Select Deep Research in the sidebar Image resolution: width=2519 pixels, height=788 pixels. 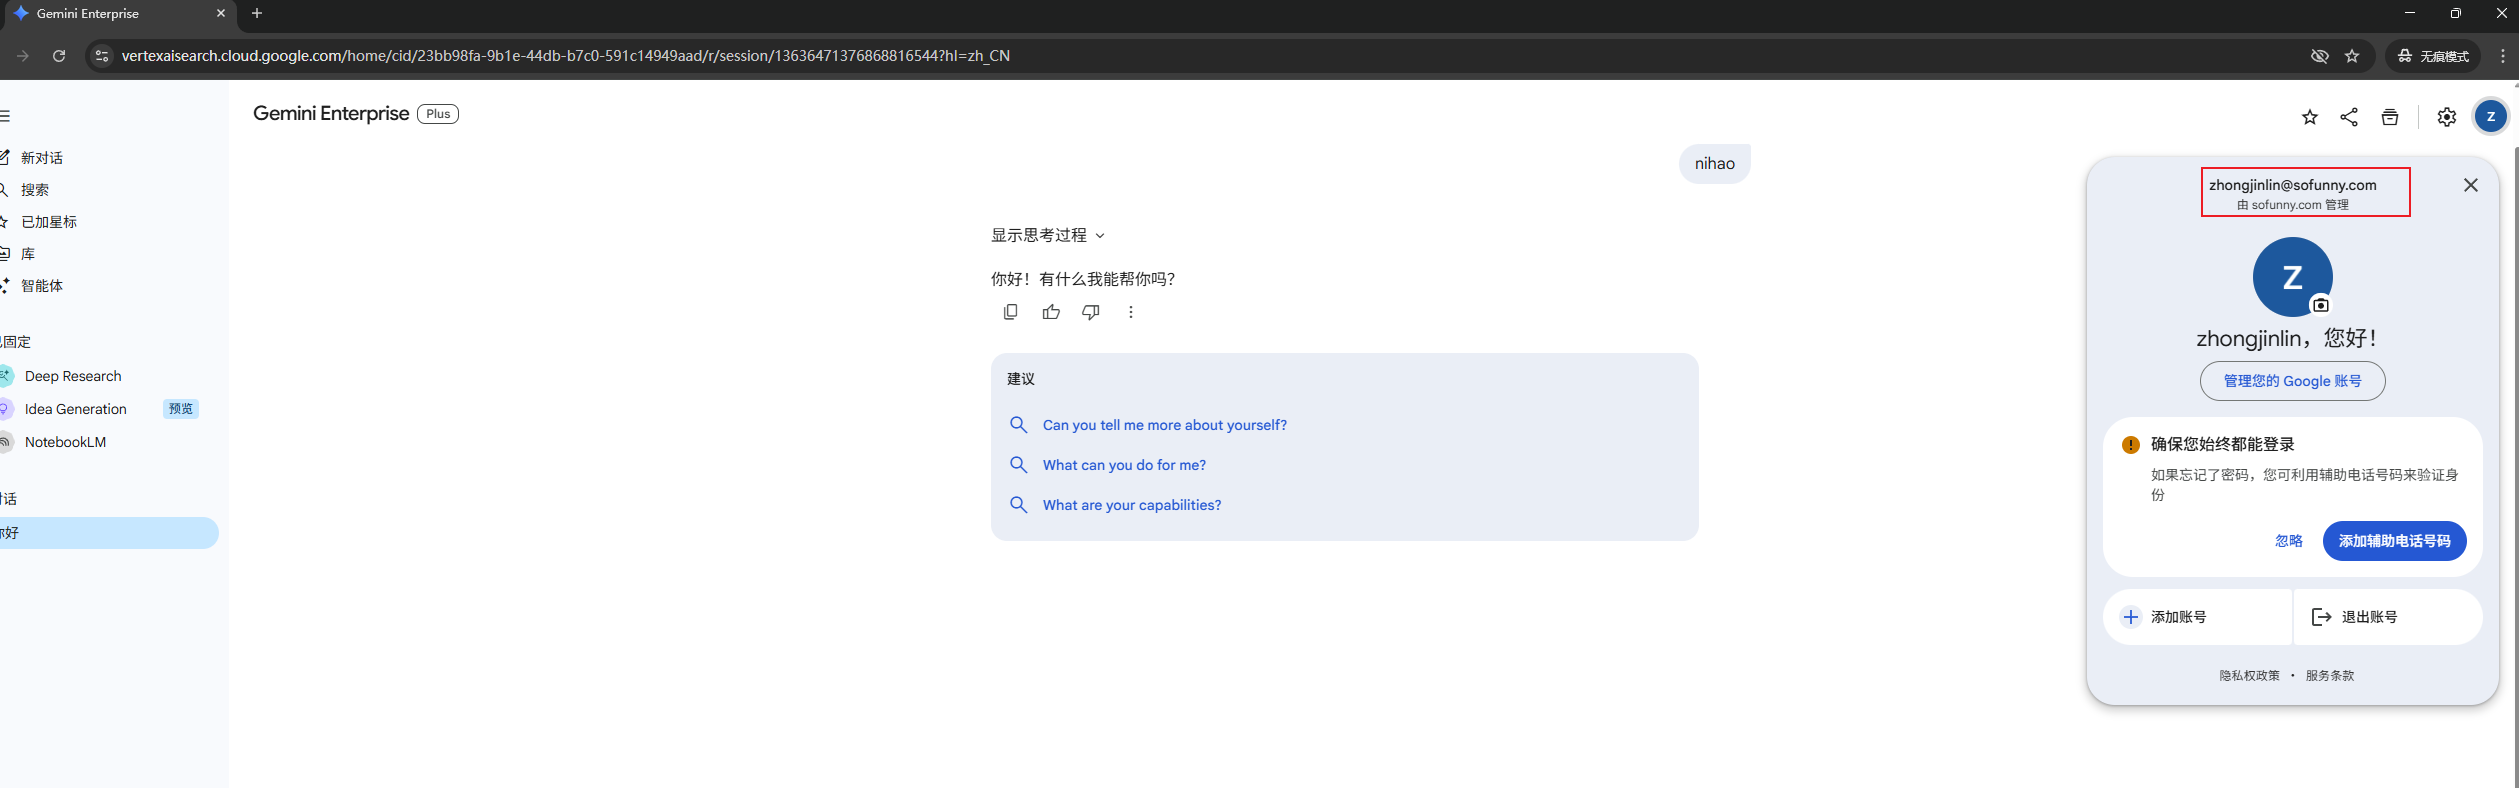[x=73, y=376]
